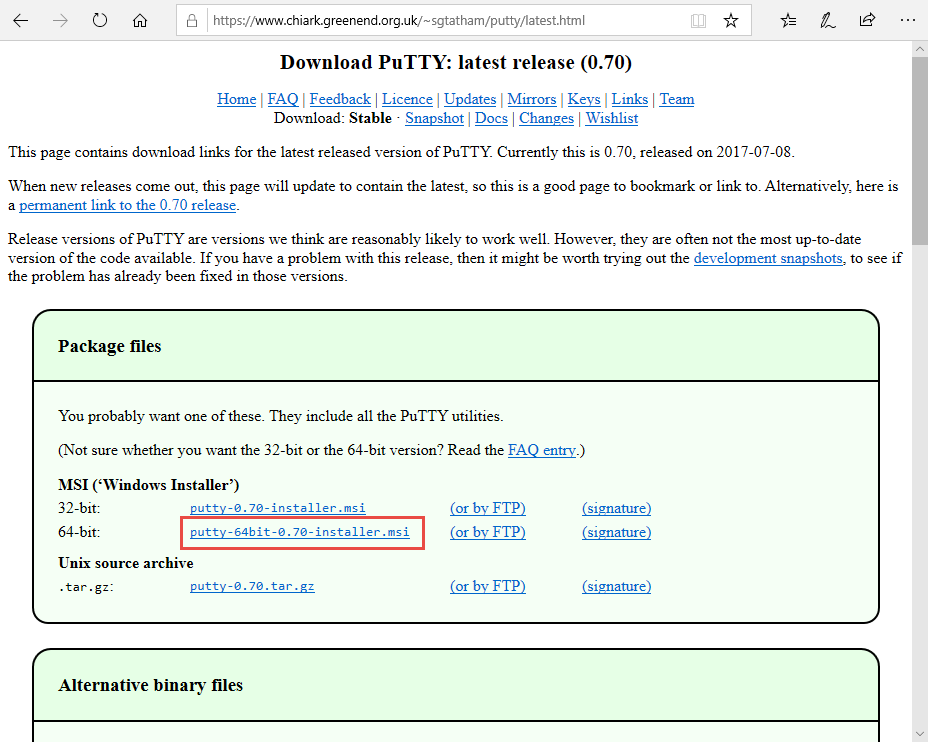Open the browser Settings and more menu
The width and height of the screenshot is (928, 742).
coord(907,21)
